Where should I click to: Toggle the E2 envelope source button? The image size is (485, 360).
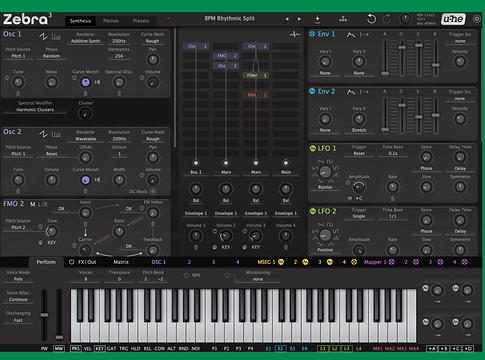pos(280,349)
